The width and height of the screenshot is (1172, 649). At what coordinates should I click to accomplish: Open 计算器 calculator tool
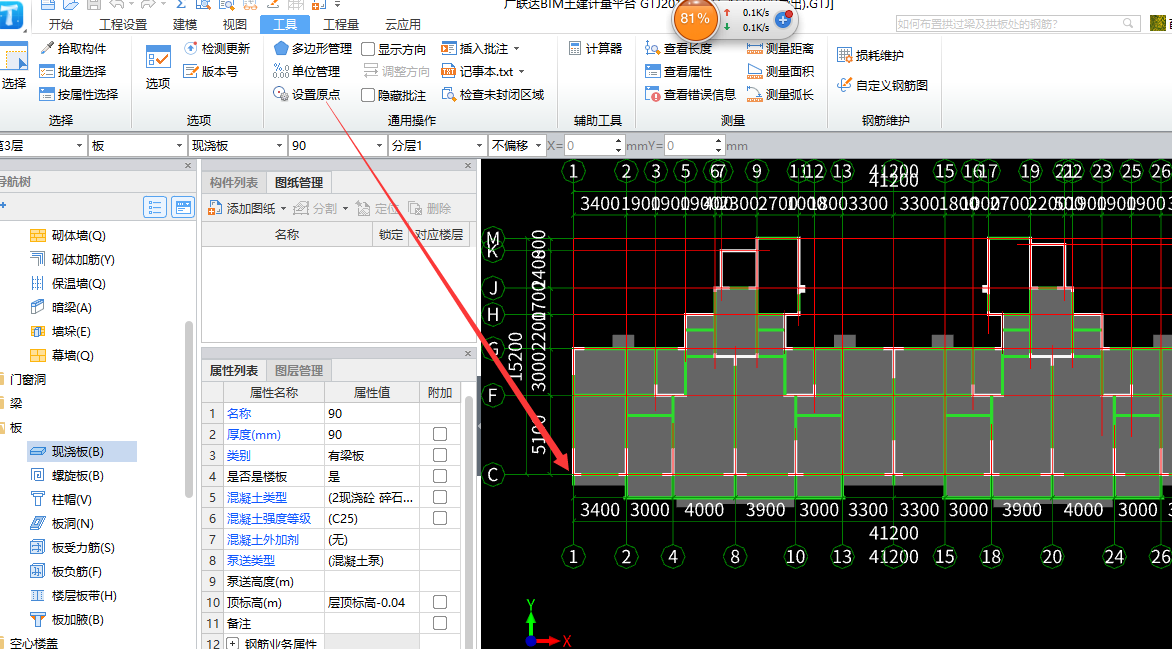595,49
